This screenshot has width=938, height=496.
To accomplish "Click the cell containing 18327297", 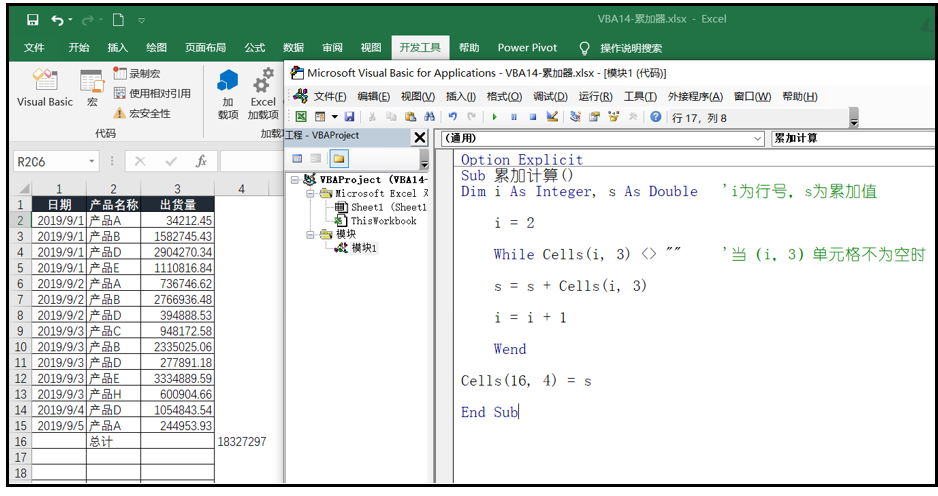I will tap(242, 442).
